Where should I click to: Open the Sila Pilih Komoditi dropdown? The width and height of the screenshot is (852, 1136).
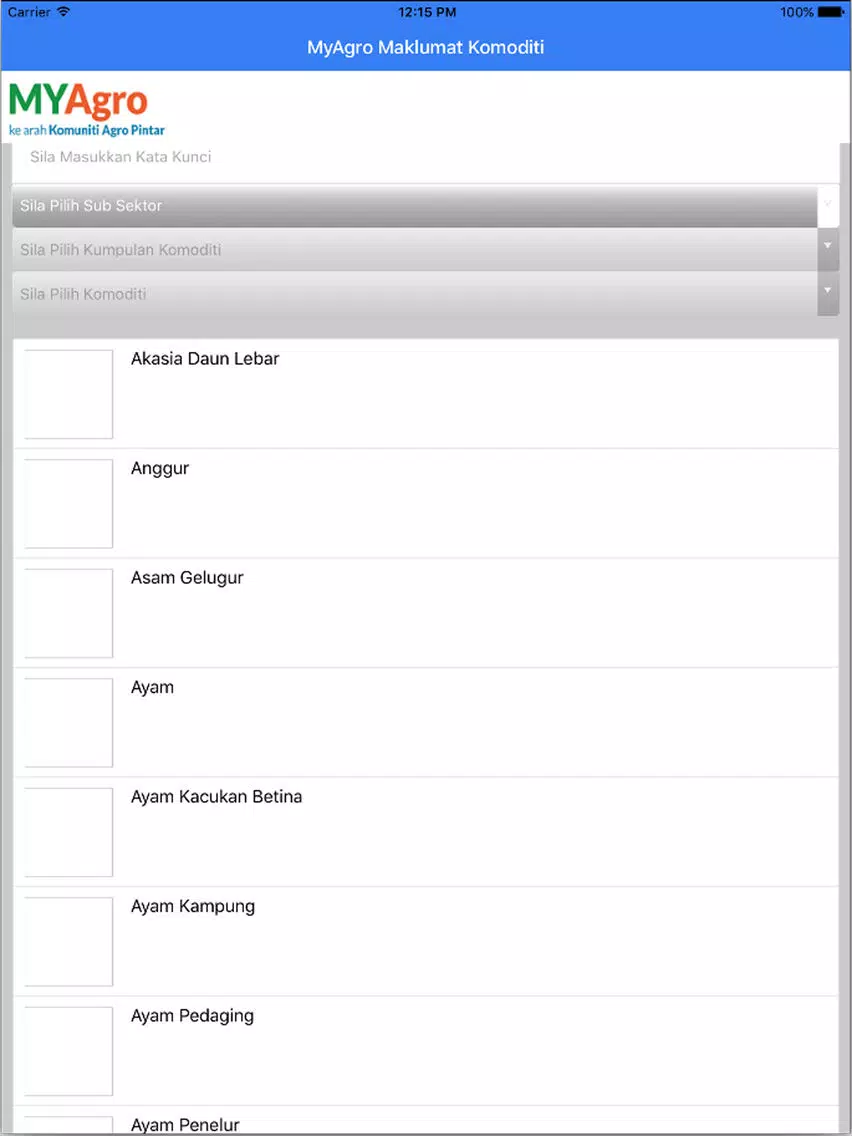[x=414, y=294]
